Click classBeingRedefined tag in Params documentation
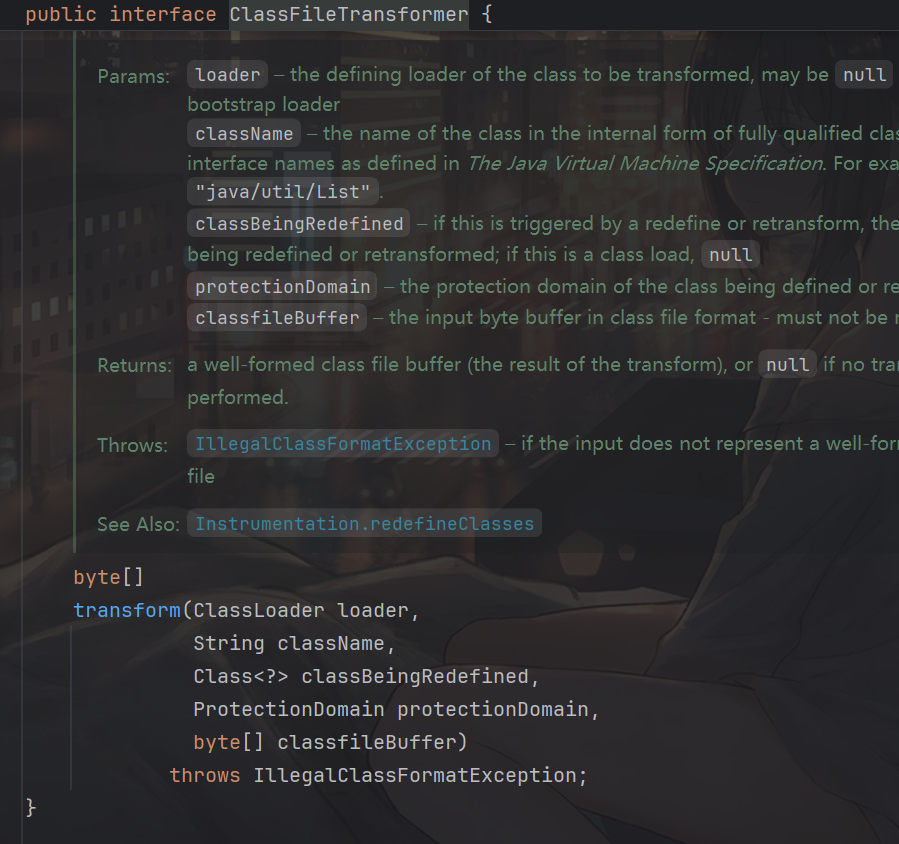The height and width of the screenshot is (844, 899). coord(298,224)
